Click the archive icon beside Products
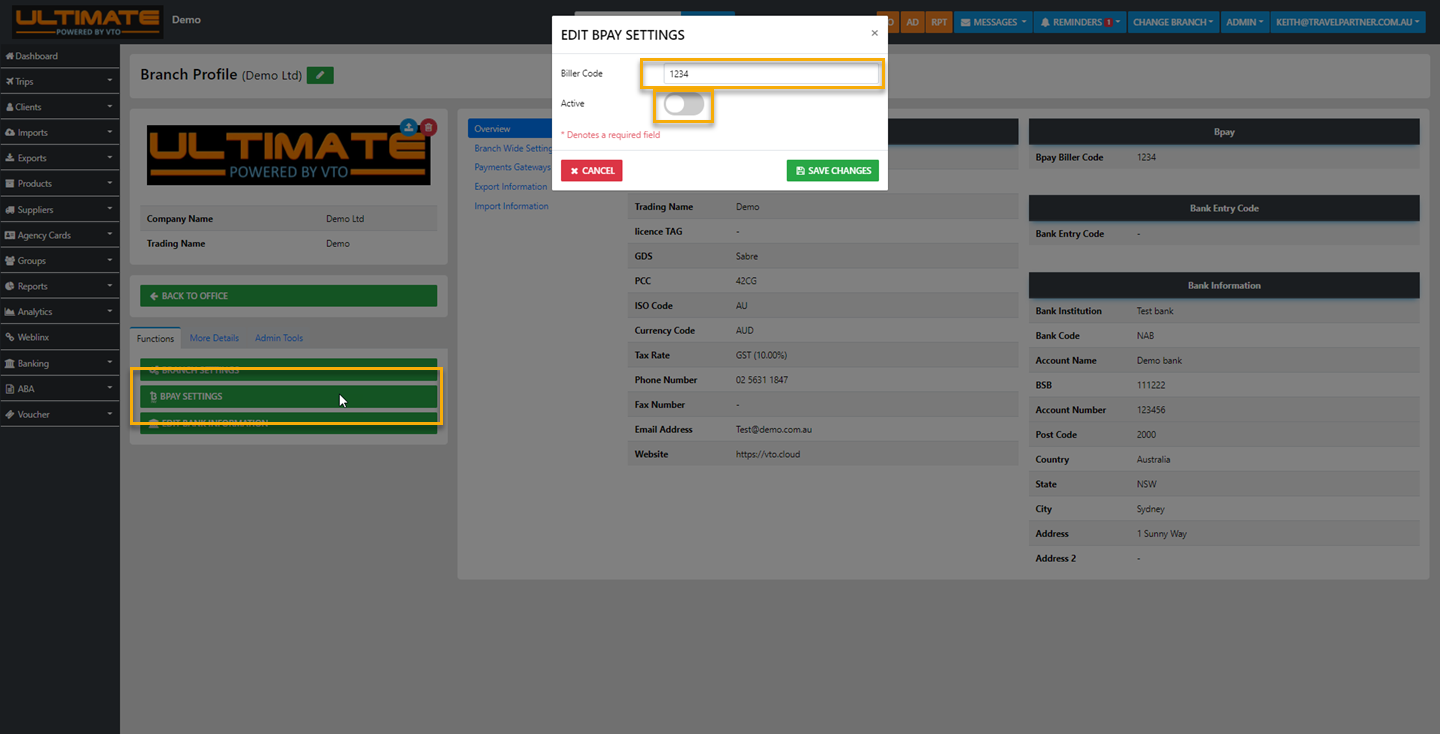The image size is (1440, 734). tap(10, 184)
